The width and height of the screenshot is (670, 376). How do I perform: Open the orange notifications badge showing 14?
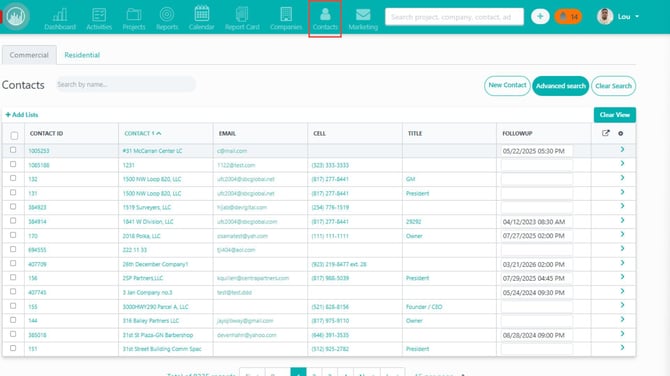(x=568, y=17)
